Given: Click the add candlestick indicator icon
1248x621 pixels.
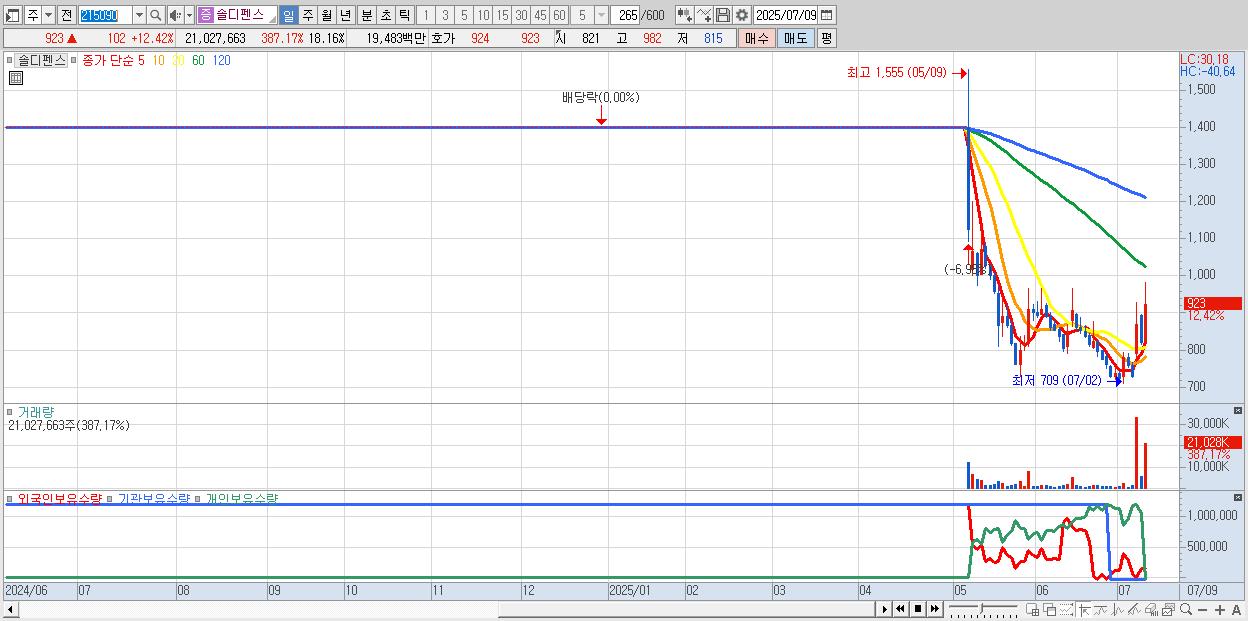Looking at the screenshot, I should point(684,15).
